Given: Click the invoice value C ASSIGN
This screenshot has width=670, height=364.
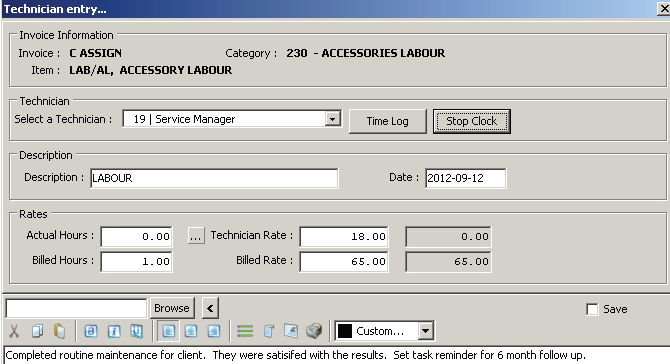Looking at the screenshot, I should click(95, 53).
